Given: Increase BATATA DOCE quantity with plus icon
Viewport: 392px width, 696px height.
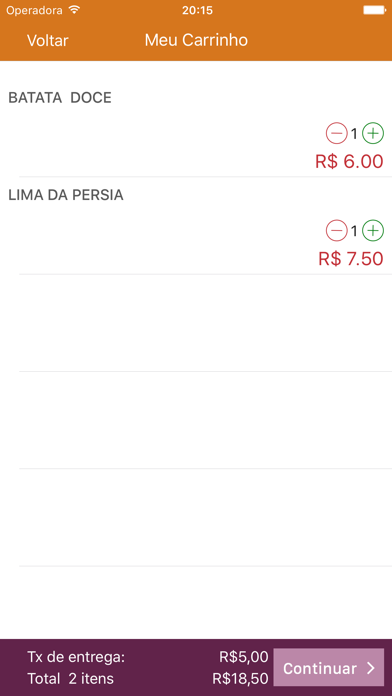Looking at the screenshot, I should pos(373,134).
